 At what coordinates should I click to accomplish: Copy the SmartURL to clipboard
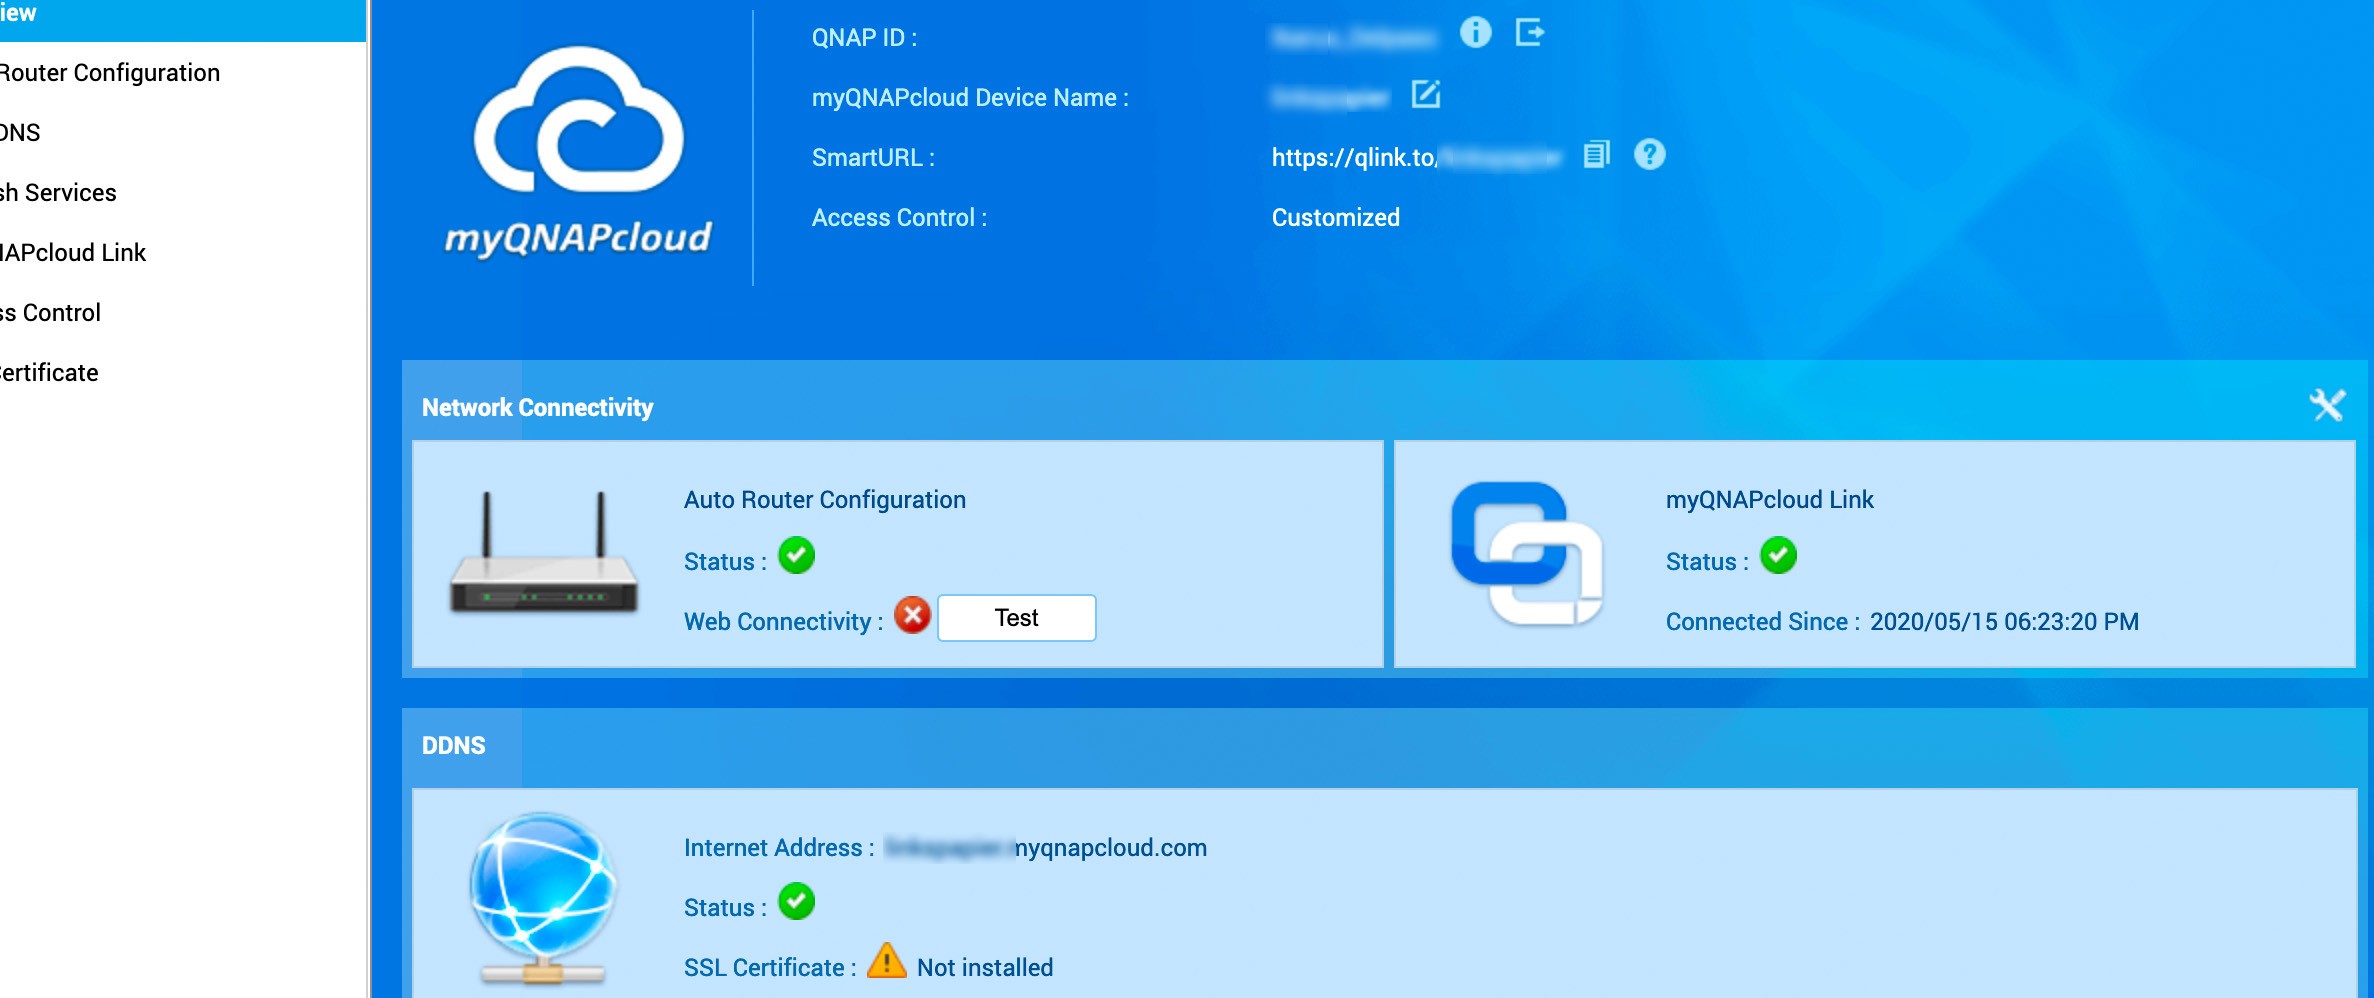click(x=1596, y=155)
